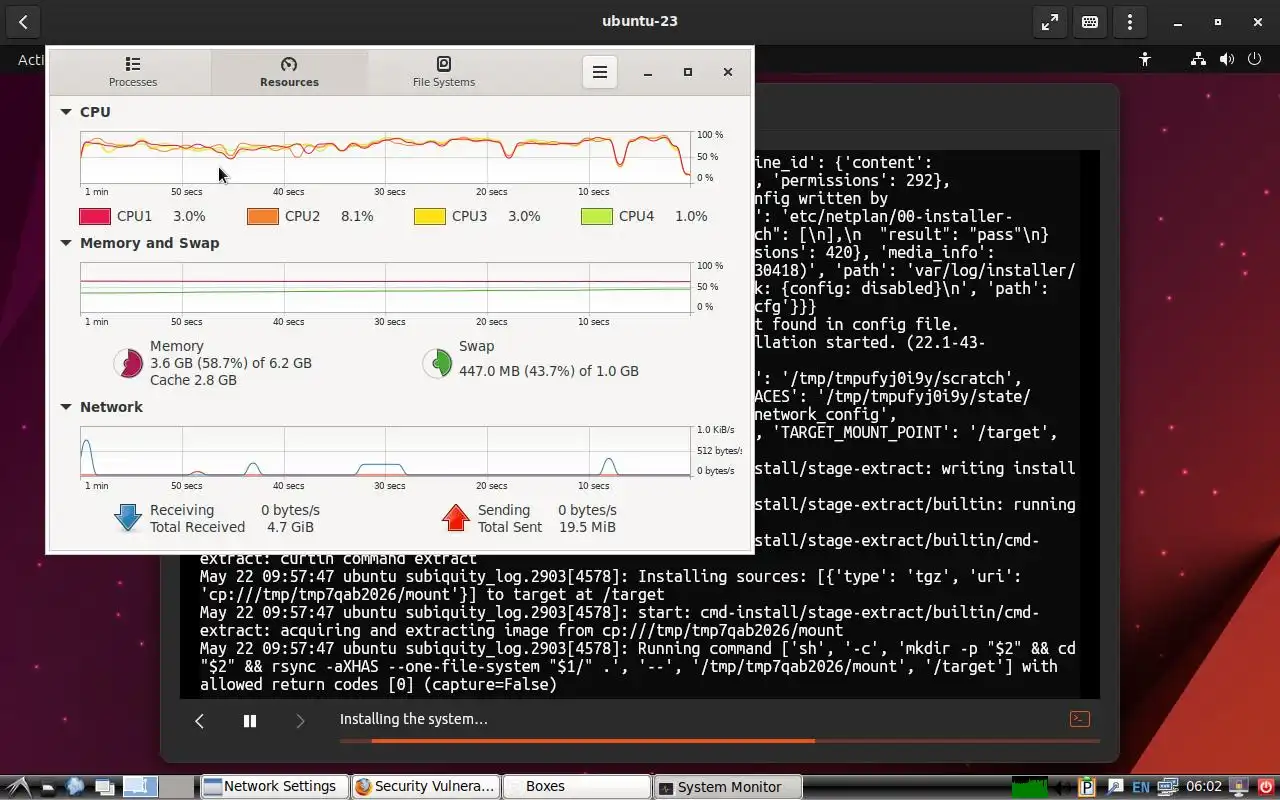Switch to Boxes taskbar window

coord(575,787)
